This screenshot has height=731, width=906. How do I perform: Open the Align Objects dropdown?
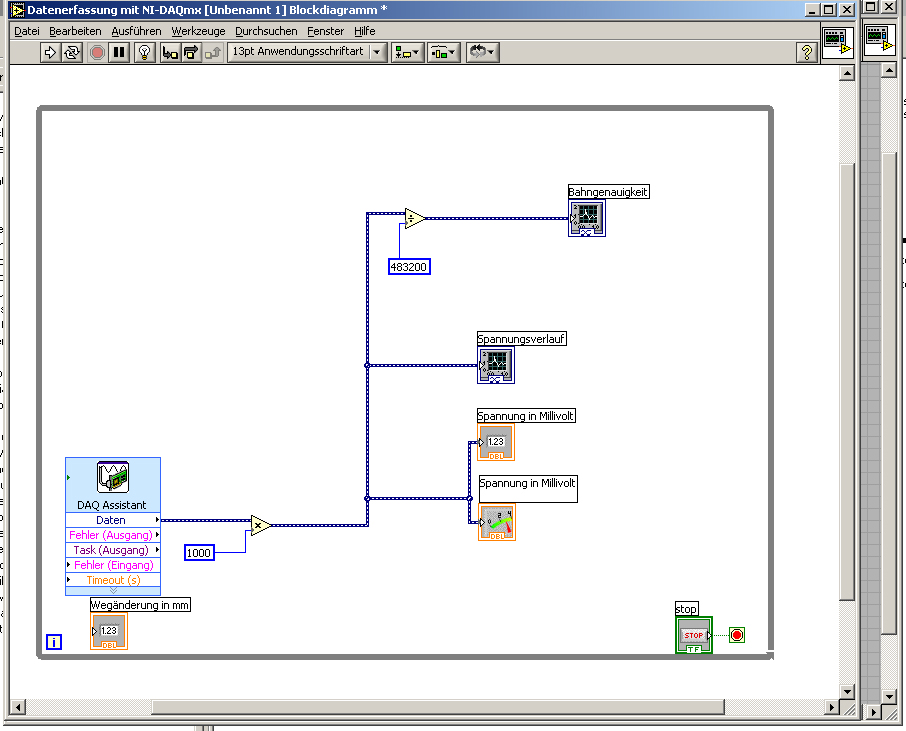click(408, 53)
